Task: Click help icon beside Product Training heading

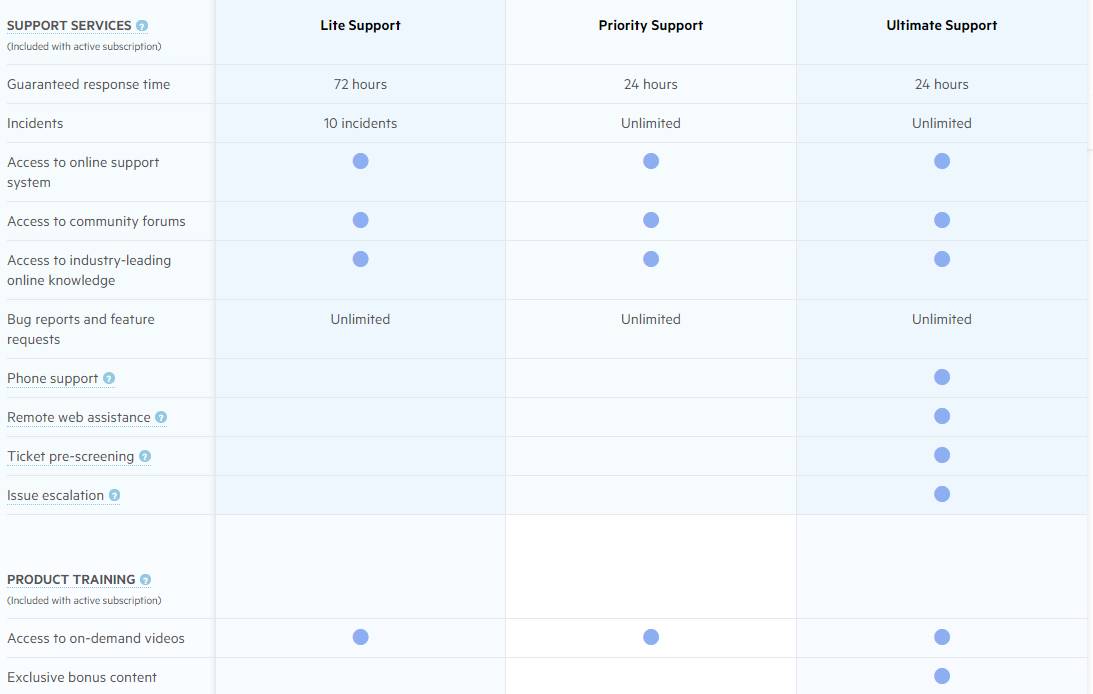Action: click(146, 580)
